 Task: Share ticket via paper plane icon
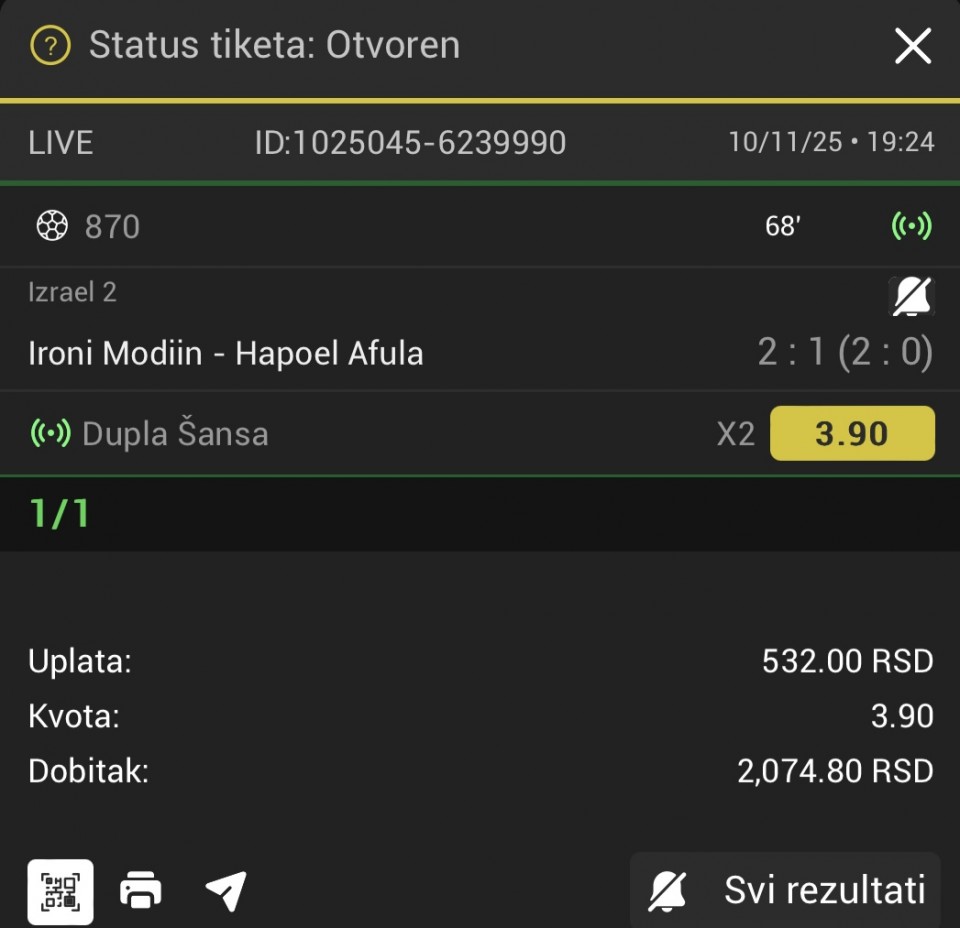(x=226, y=890)
